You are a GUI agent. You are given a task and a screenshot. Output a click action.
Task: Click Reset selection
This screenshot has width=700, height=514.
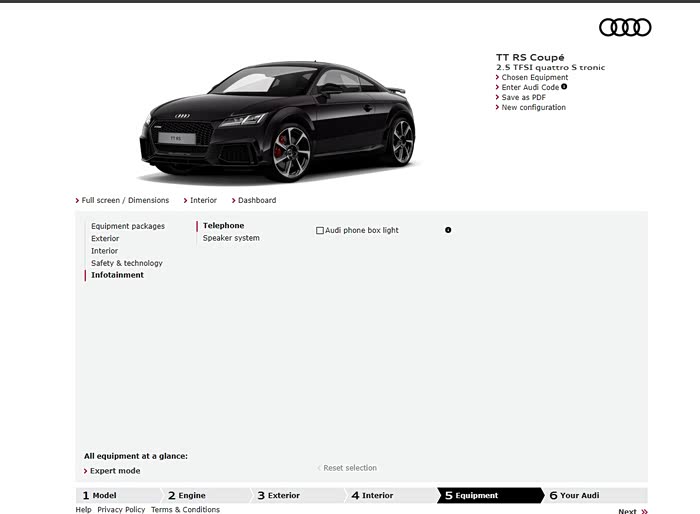point(349,468)
